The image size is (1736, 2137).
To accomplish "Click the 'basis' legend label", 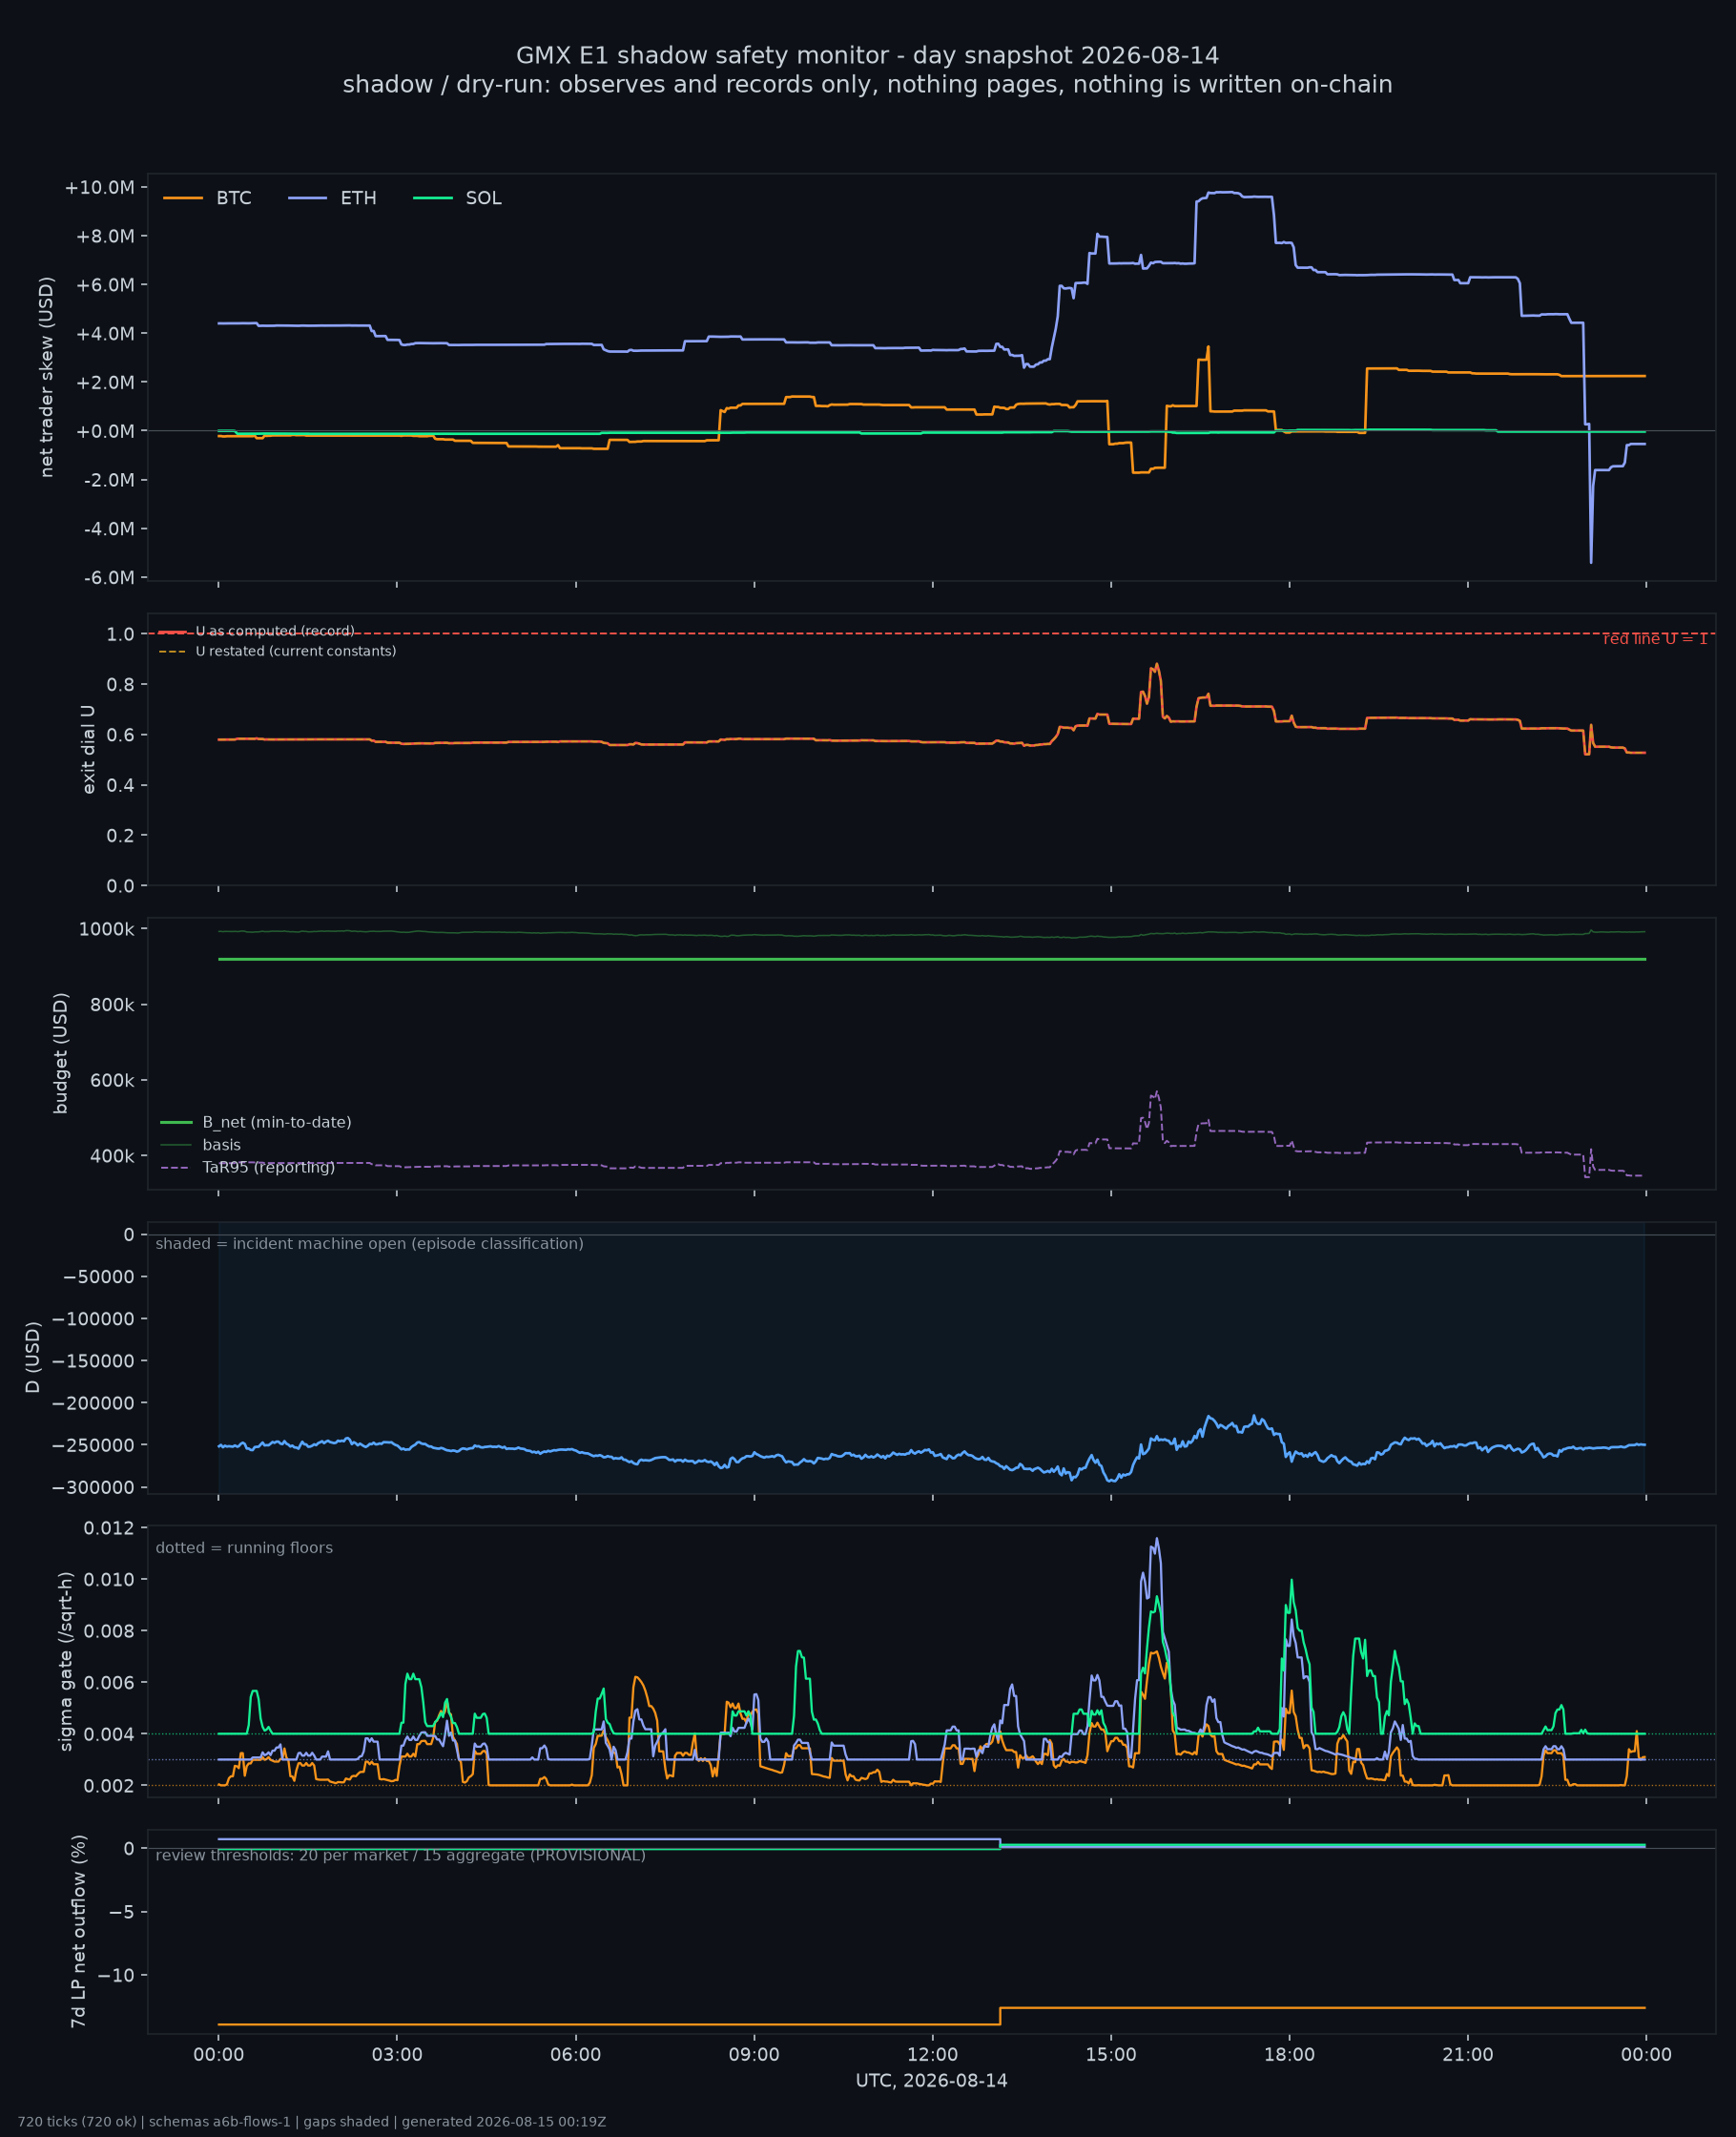I will click(x=222, y=1145).
